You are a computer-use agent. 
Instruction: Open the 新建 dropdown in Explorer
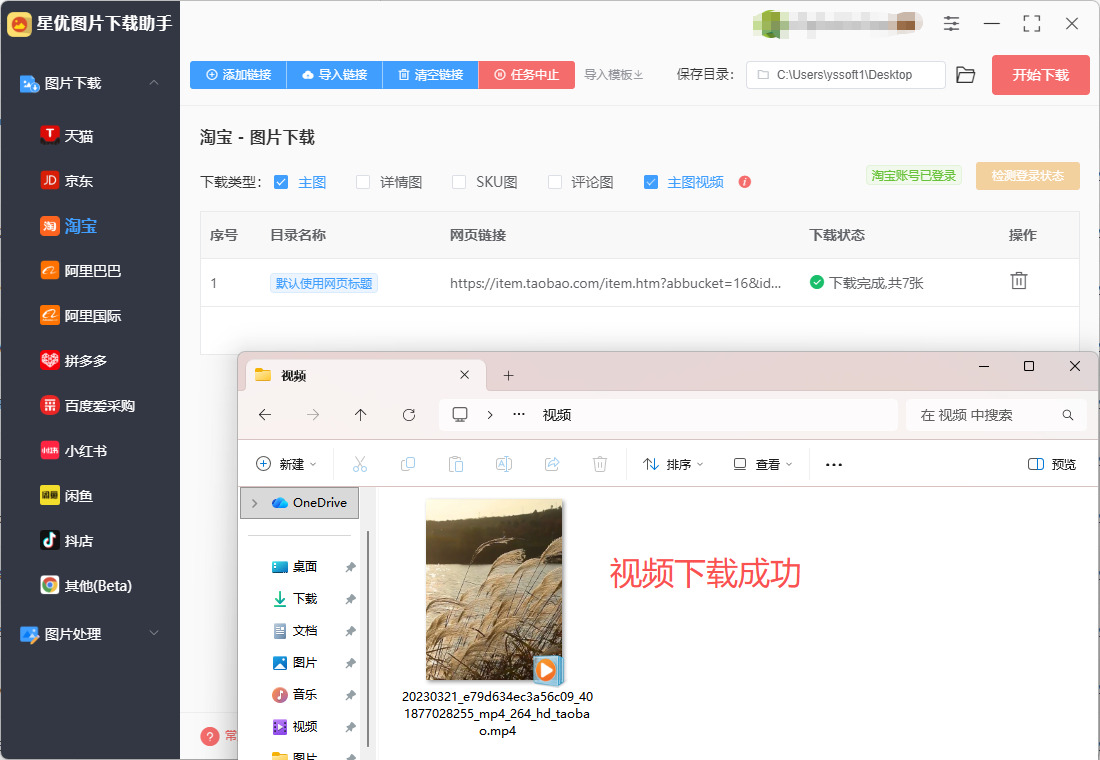pos(286,464)
